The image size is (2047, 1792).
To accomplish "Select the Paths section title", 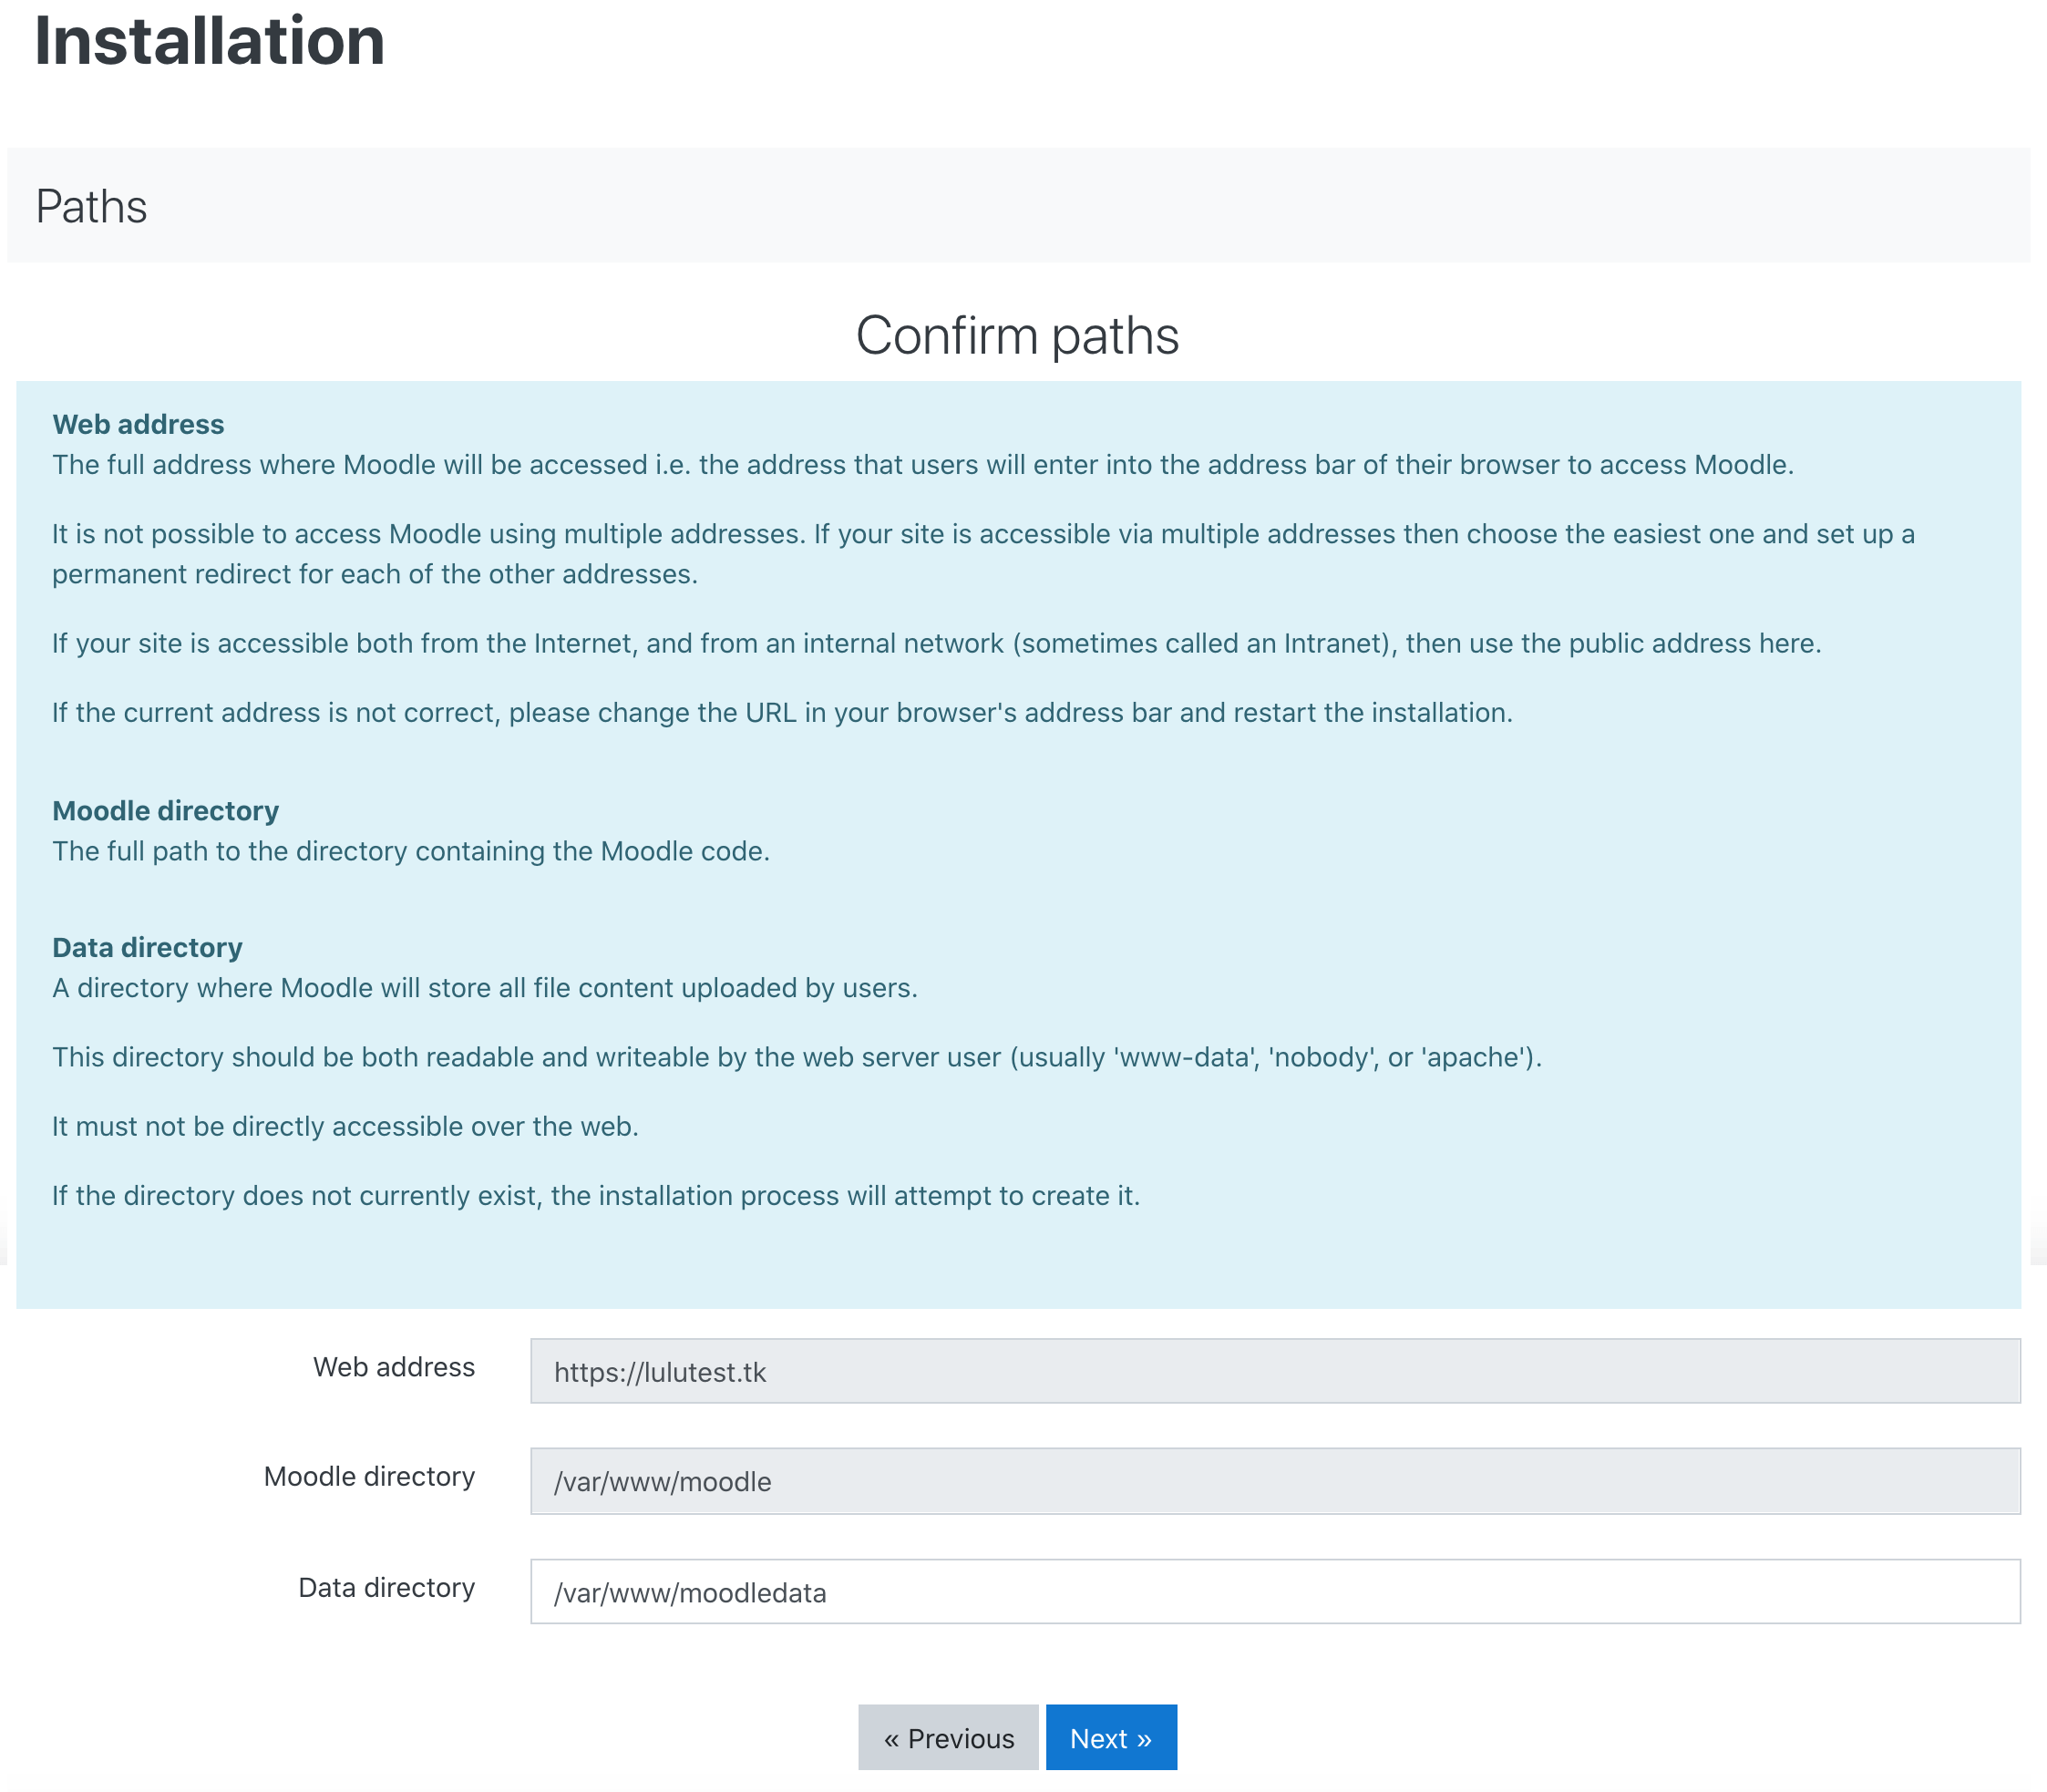I will [91, 207].
